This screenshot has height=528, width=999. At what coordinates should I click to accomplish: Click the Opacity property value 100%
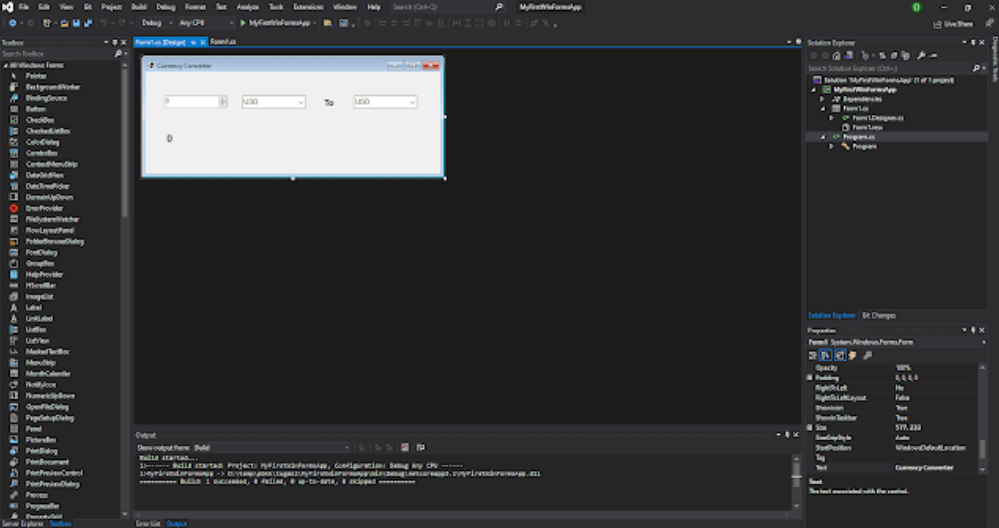tap(903, 368)
